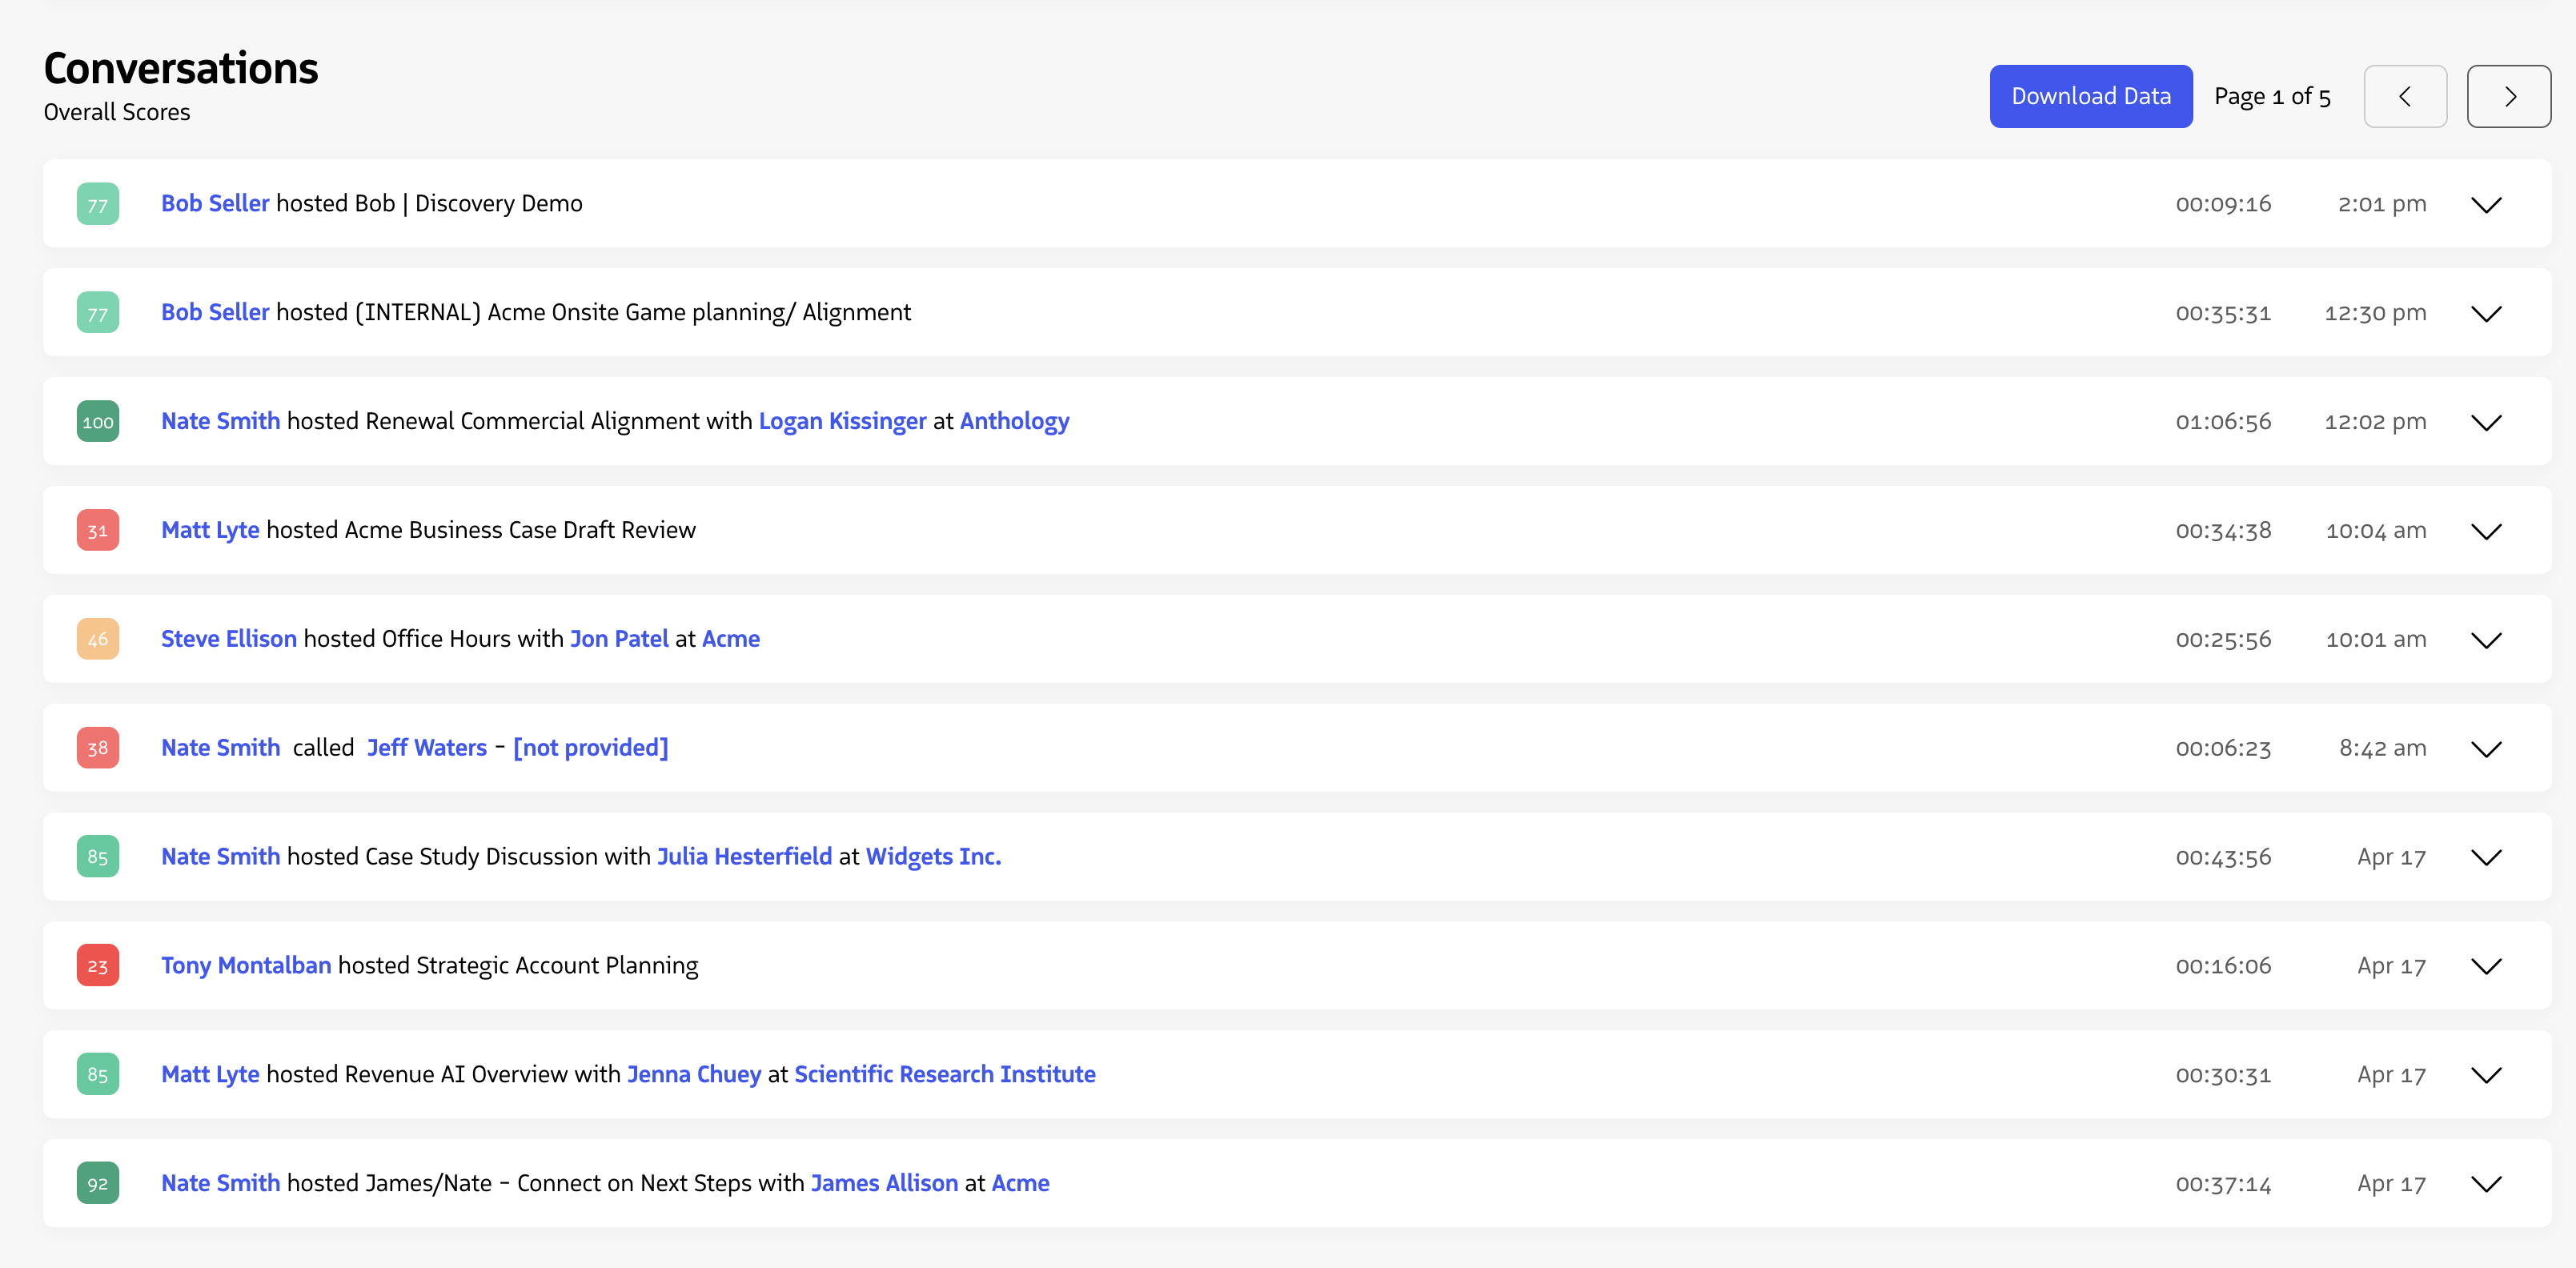Click the 2:01 pm timestamp
The width and height of the screenshot is (2576, 1268).
tap(2382, 204)
